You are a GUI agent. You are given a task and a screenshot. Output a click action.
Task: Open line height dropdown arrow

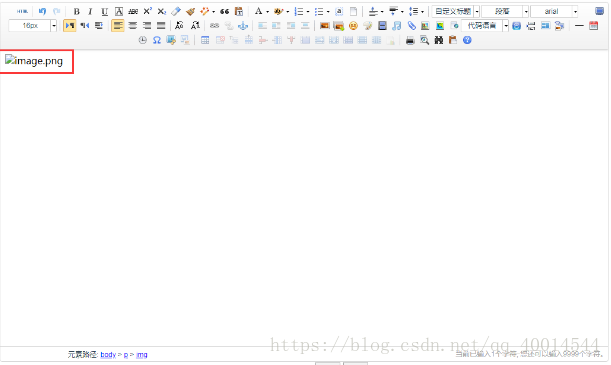[x=422, y=12]
